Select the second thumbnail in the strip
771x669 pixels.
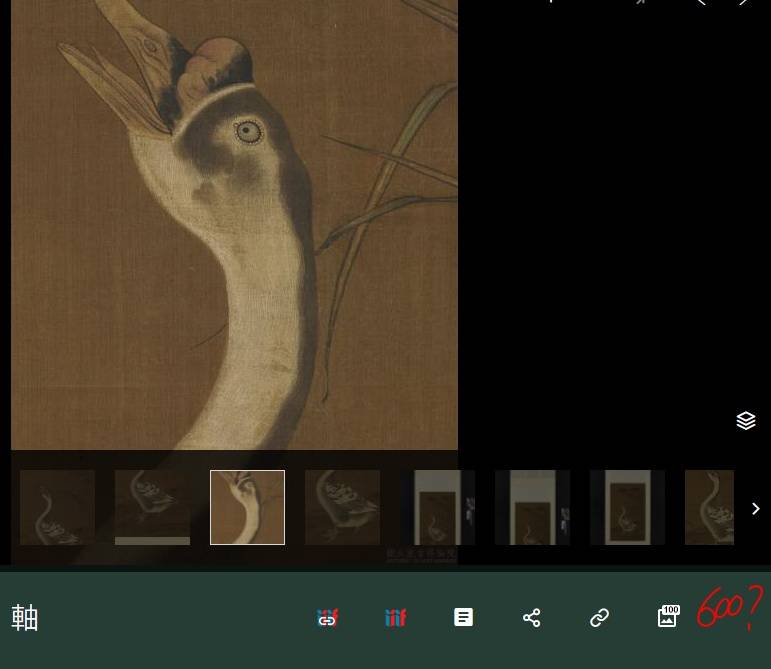(x=152, y=507)
